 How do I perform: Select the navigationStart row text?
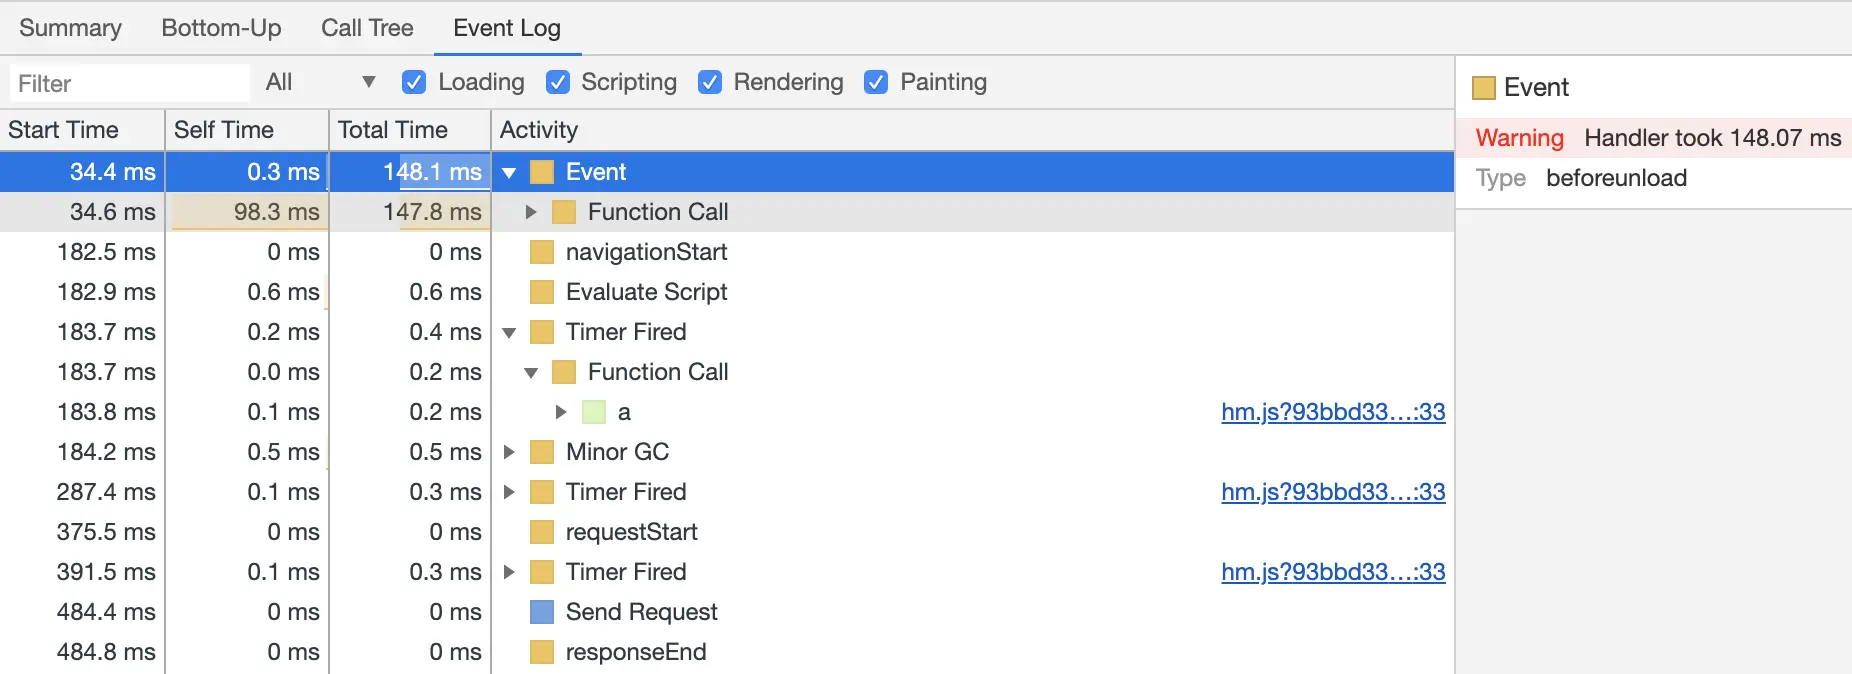click(646, 252)
